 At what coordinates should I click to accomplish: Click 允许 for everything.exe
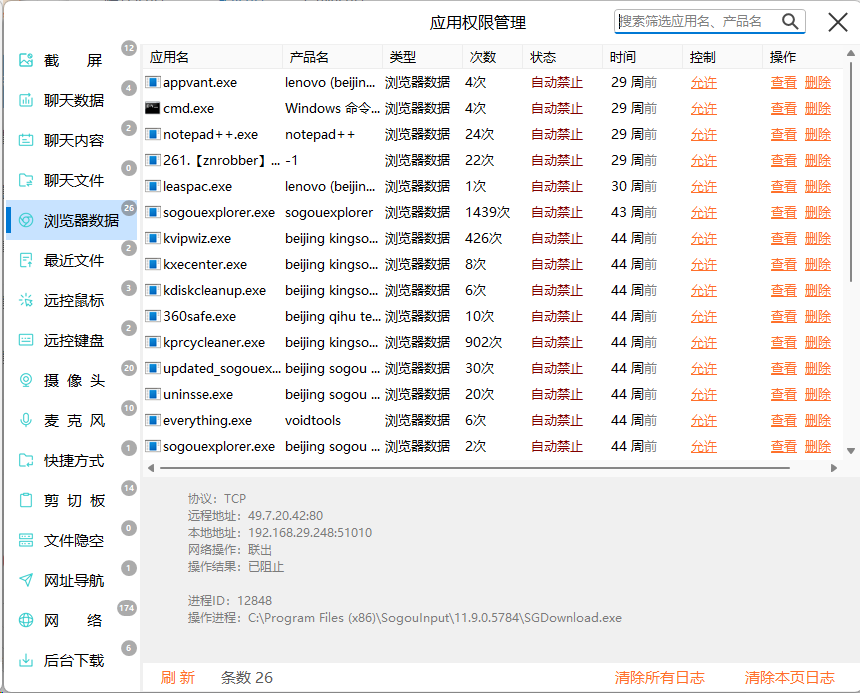click(x=704, y=421)
